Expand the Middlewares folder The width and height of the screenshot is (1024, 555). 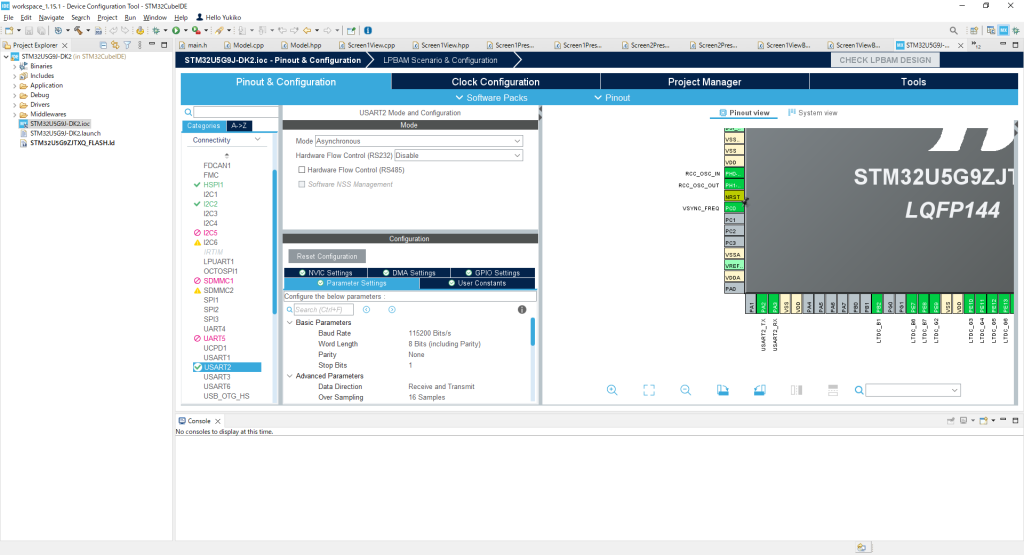pyautogui.click(x=15, y=114)
